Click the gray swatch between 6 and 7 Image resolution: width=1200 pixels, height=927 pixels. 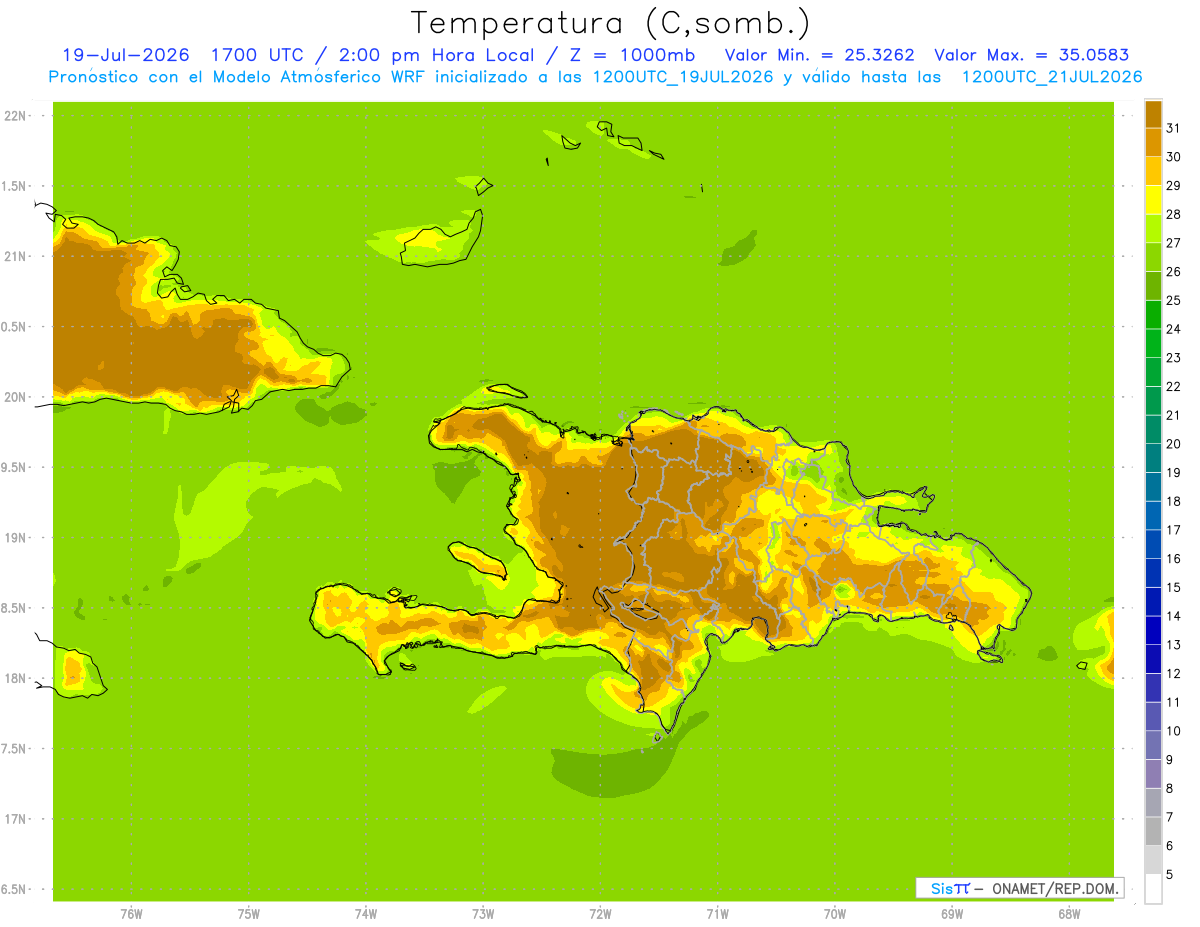(x=1153, y=831)
